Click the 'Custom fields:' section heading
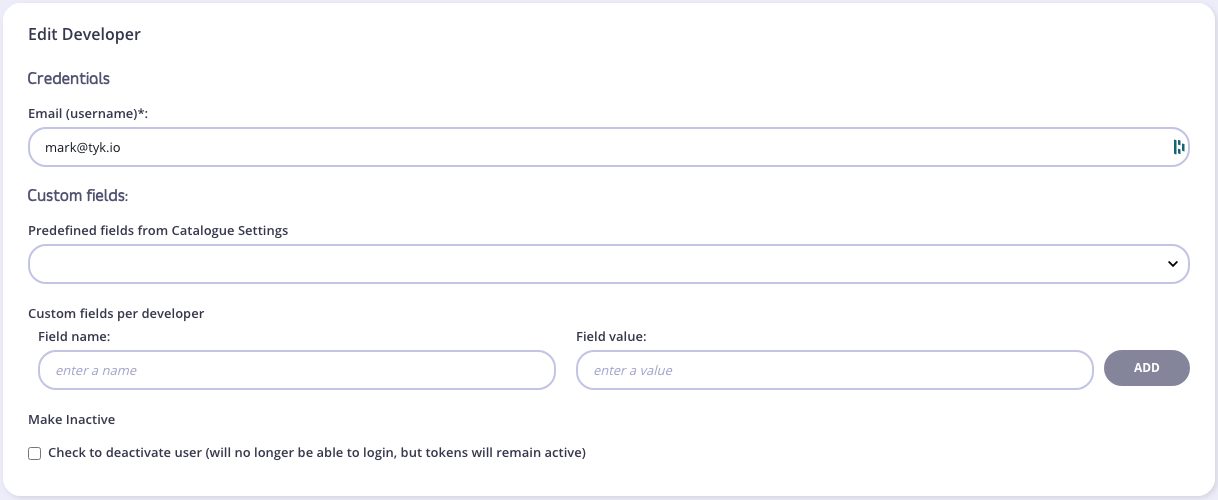The image size is (1218, 500). pyautogui.click(x=78, y=196)
